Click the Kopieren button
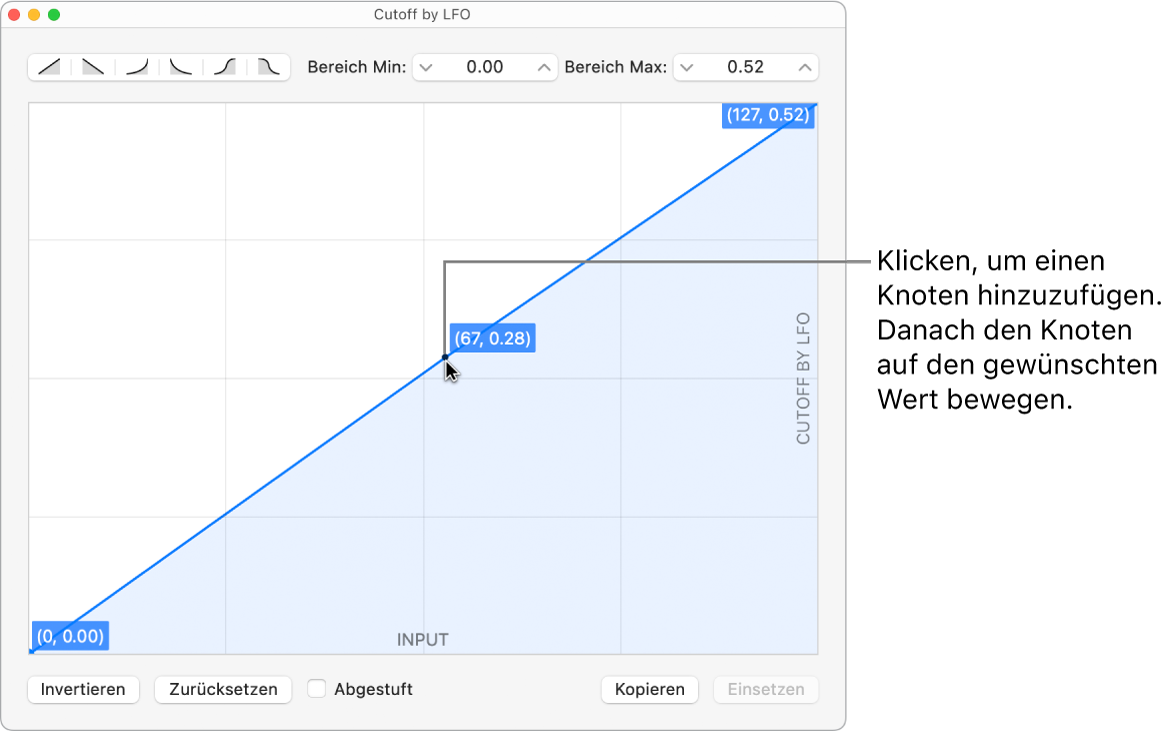This screenshot has height=732, width=1168. 650,689
